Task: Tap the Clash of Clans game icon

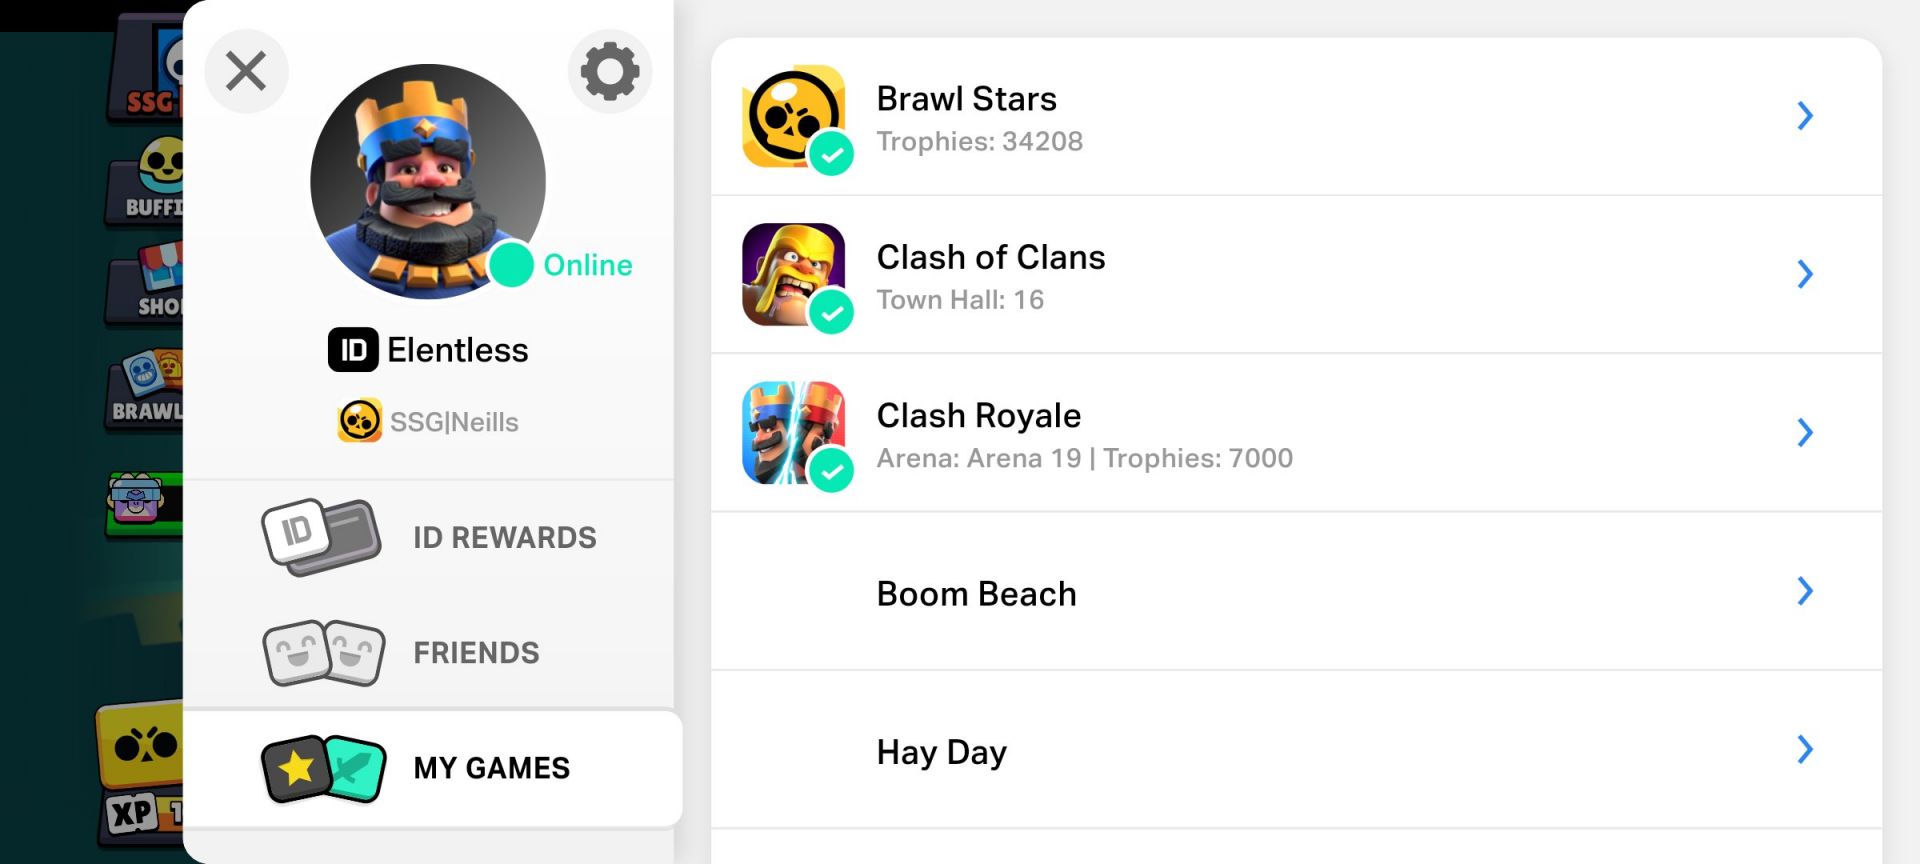Action: (x=793, y=274)
